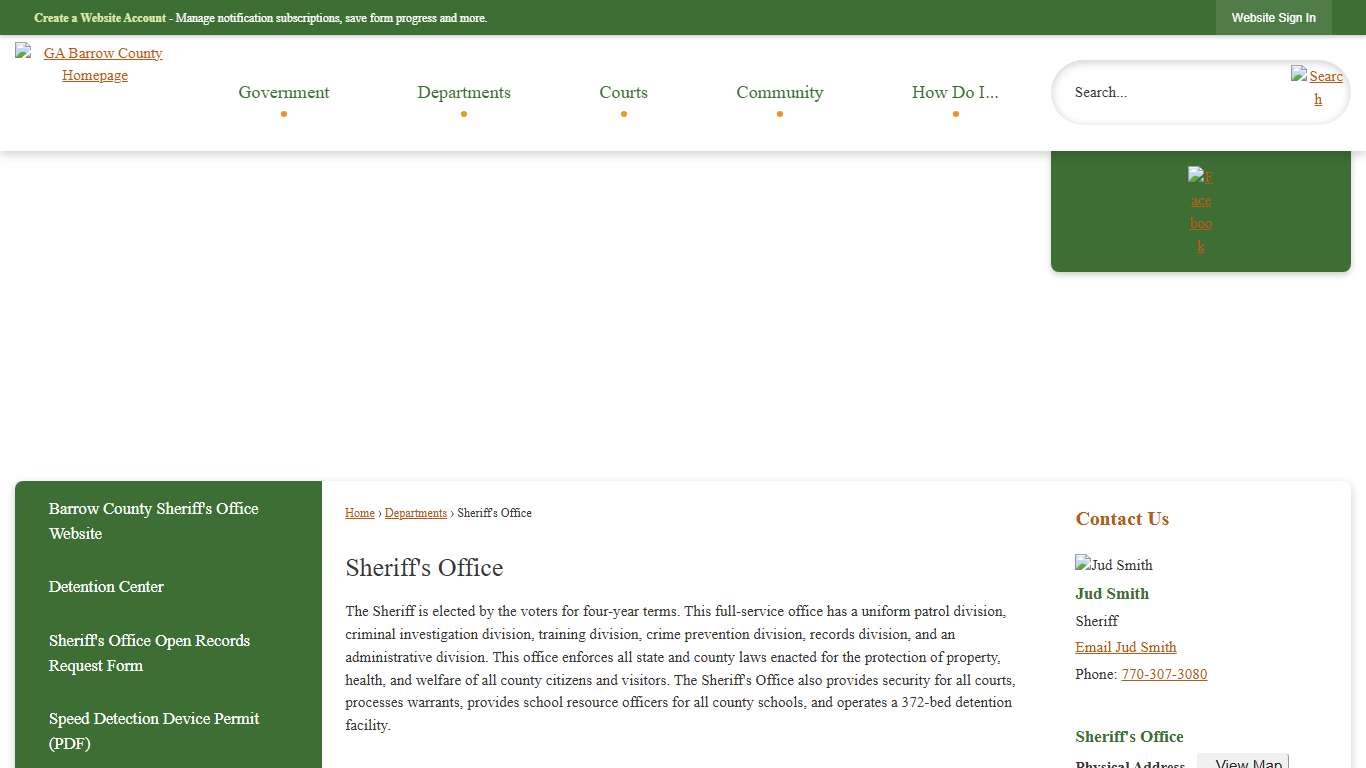
Task: Select the Courts menu item
Action: click(x=623, y=92)
